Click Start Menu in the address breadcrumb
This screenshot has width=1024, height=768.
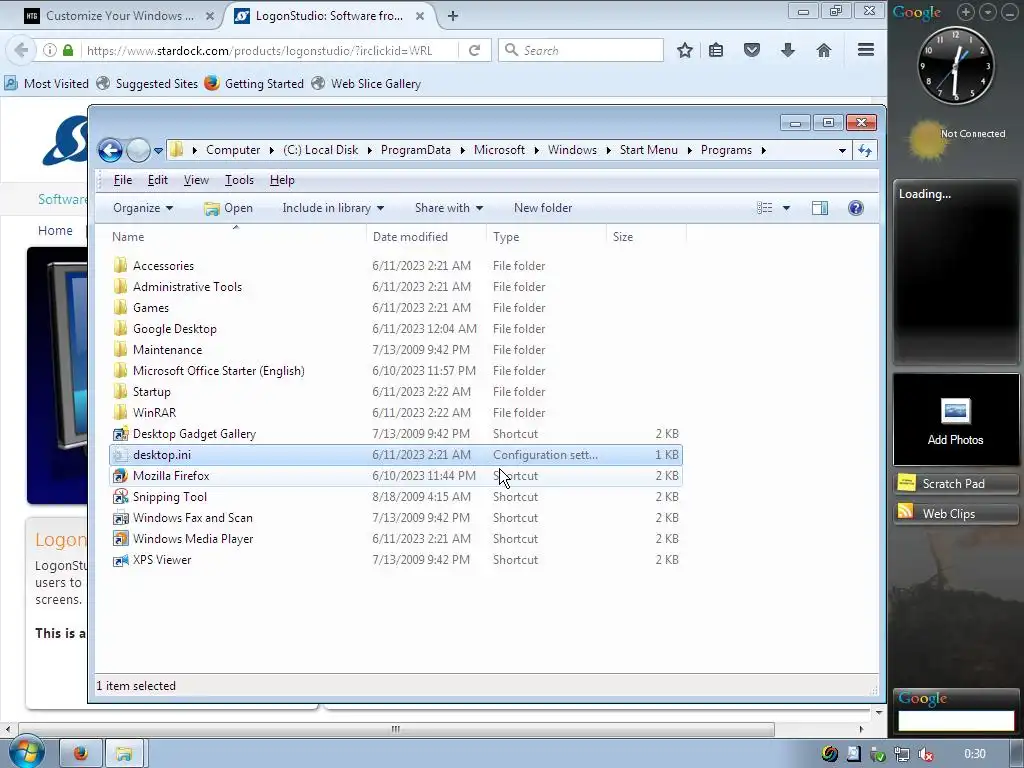coord(648,150)
